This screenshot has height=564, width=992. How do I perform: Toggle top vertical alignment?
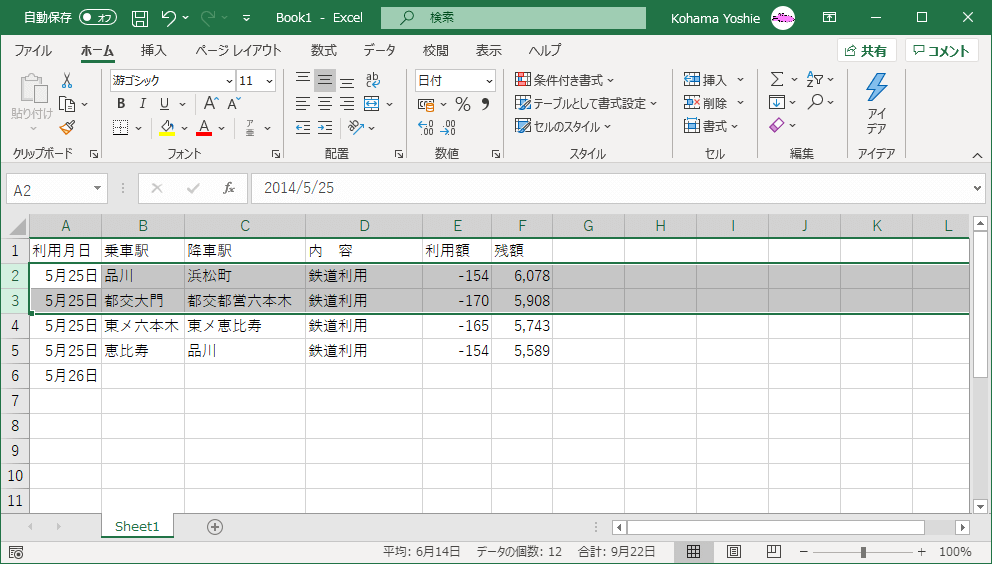(304, 80)
